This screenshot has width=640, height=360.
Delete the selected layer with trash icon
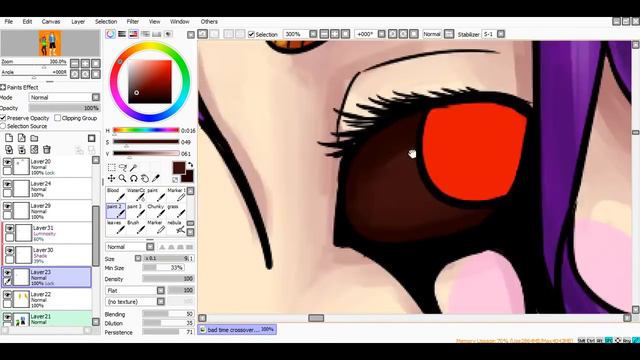pyautogui.click(x=47, y=150)
